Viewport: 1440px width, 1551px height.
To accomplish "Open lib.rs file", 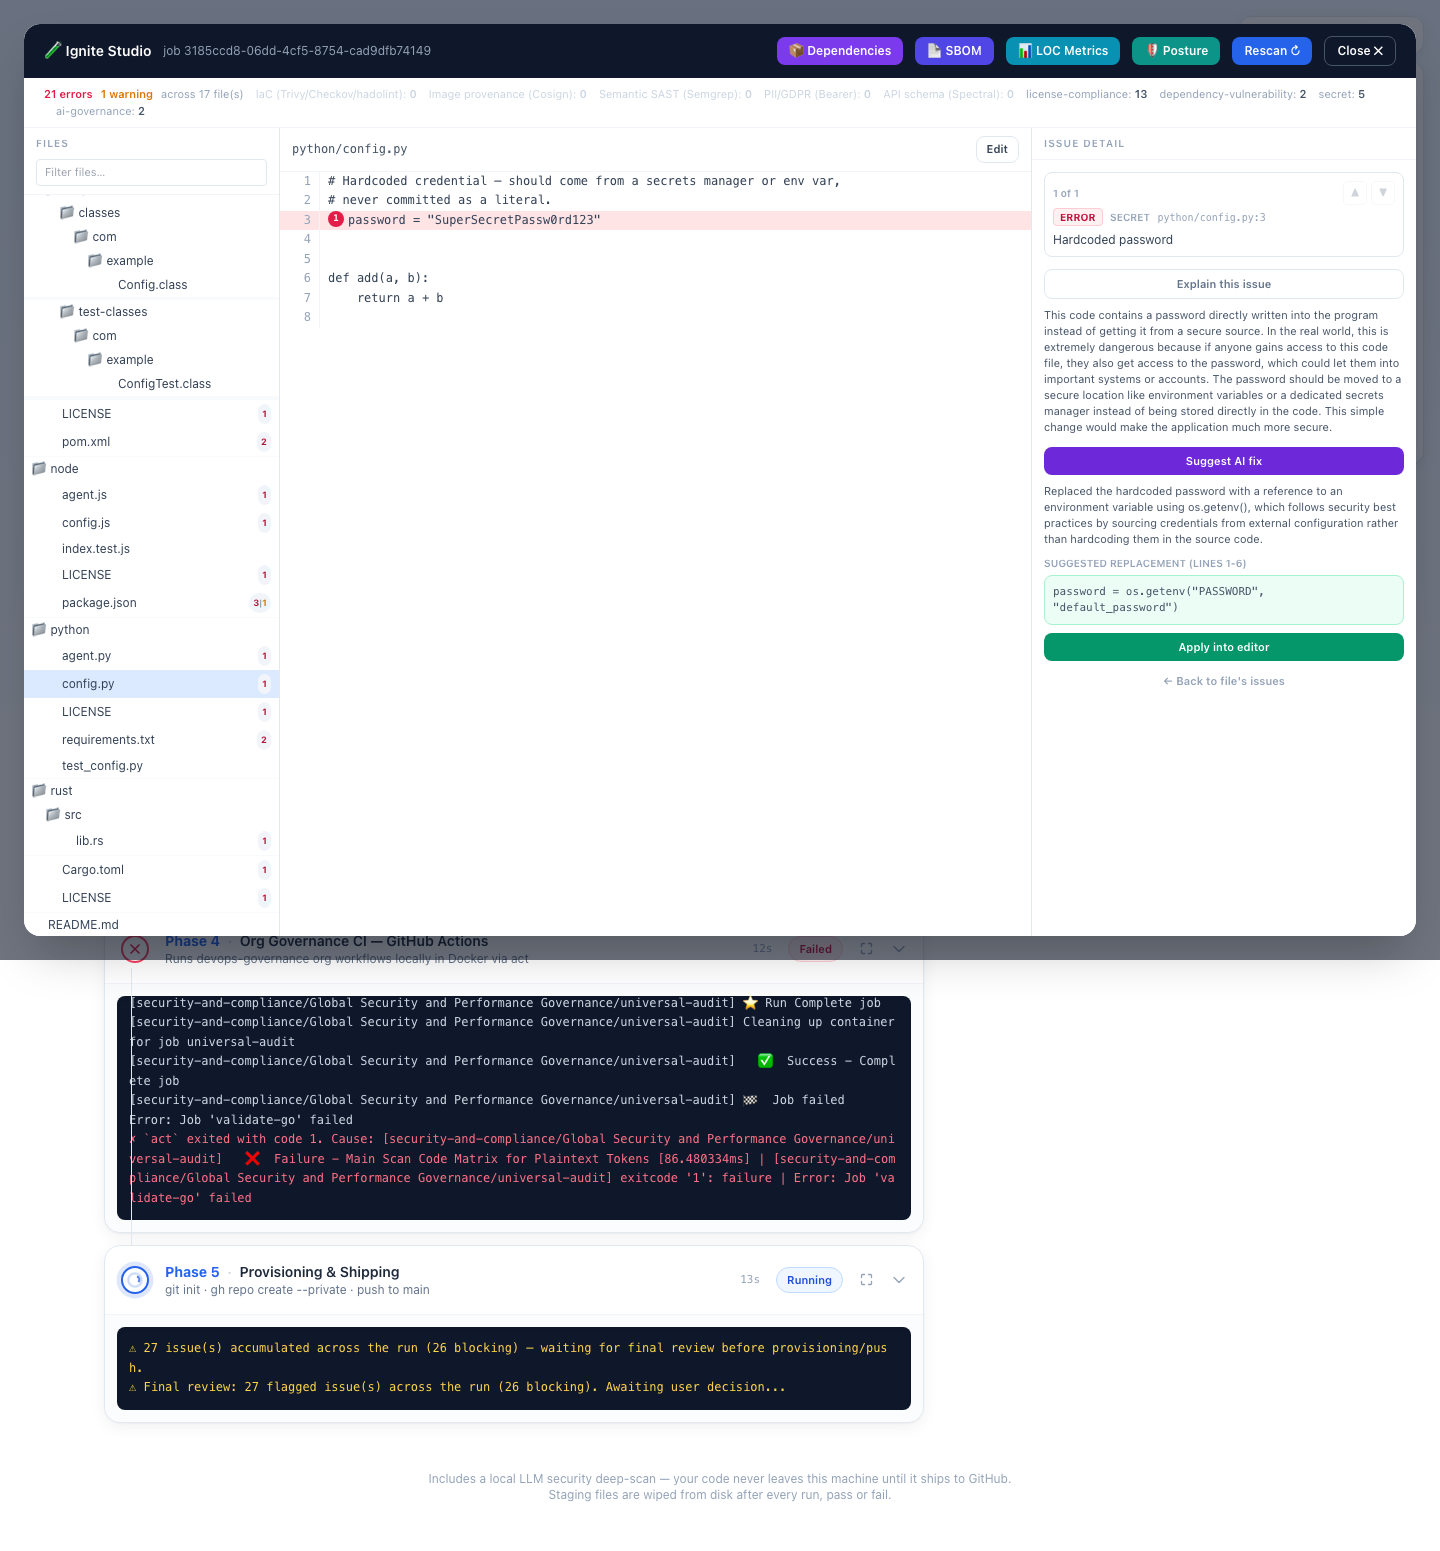I will point(151,841).
